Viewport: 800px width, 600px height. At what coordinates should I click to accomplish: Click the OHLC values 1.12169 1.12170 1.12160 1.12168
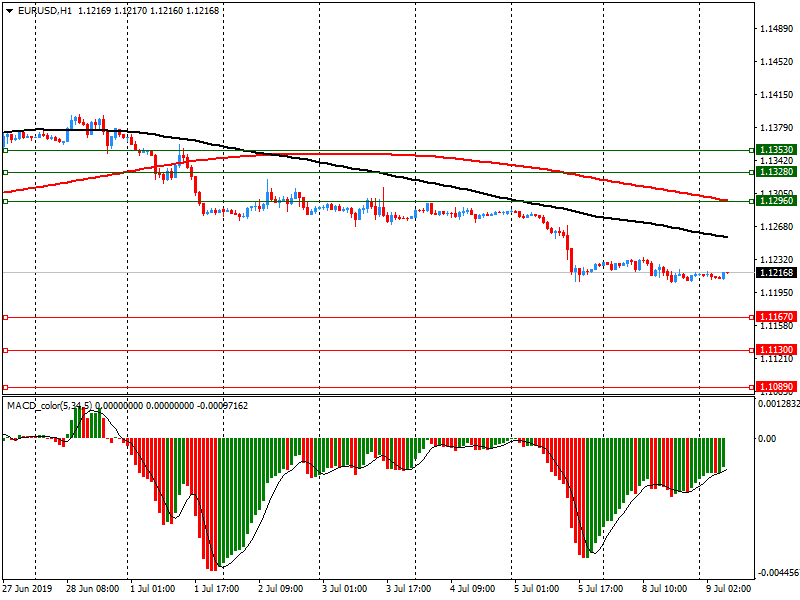coord(148,11)
